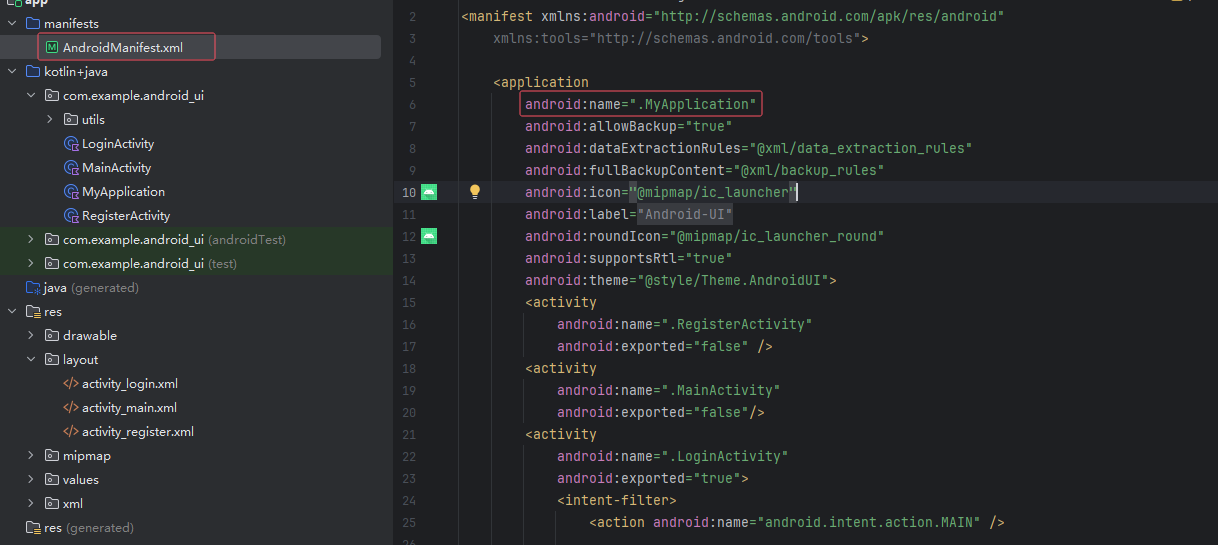Click the activity_register.xml file icon
Viewport: 1218px width, 545px height.
click(x=71, y=432)
